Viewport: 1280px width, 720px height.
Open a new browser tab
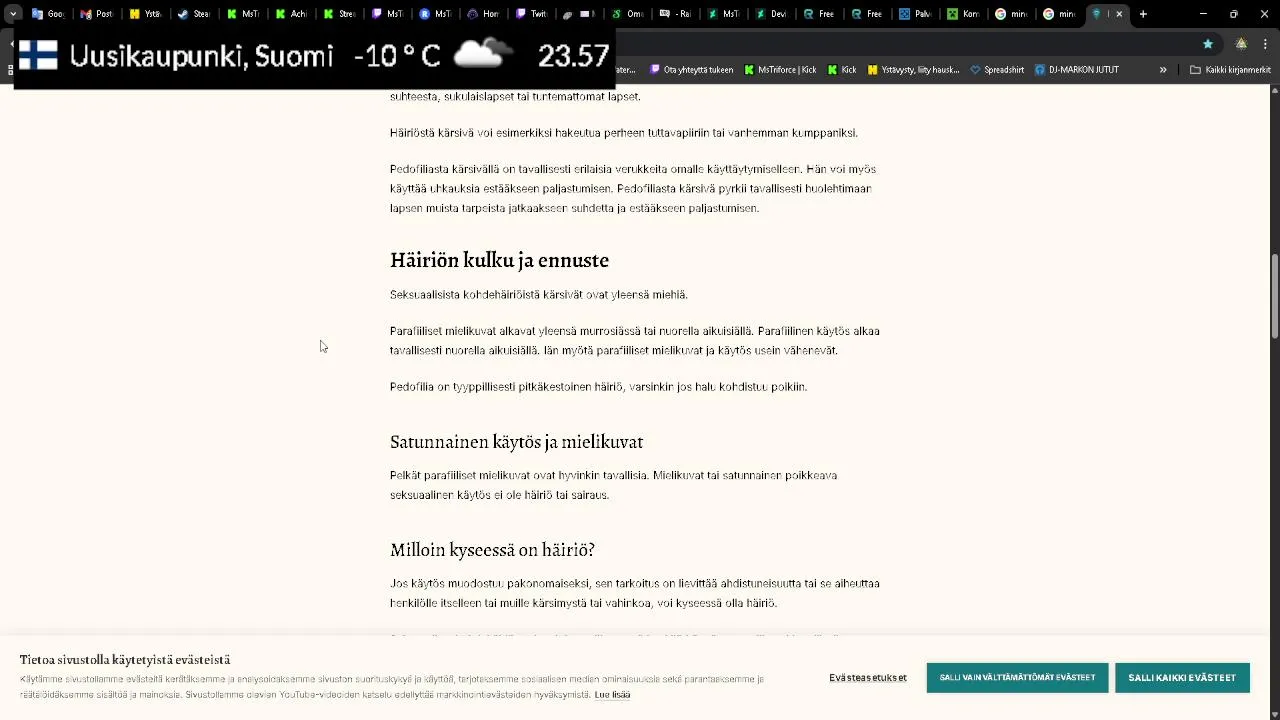[x=1143, y=14]
